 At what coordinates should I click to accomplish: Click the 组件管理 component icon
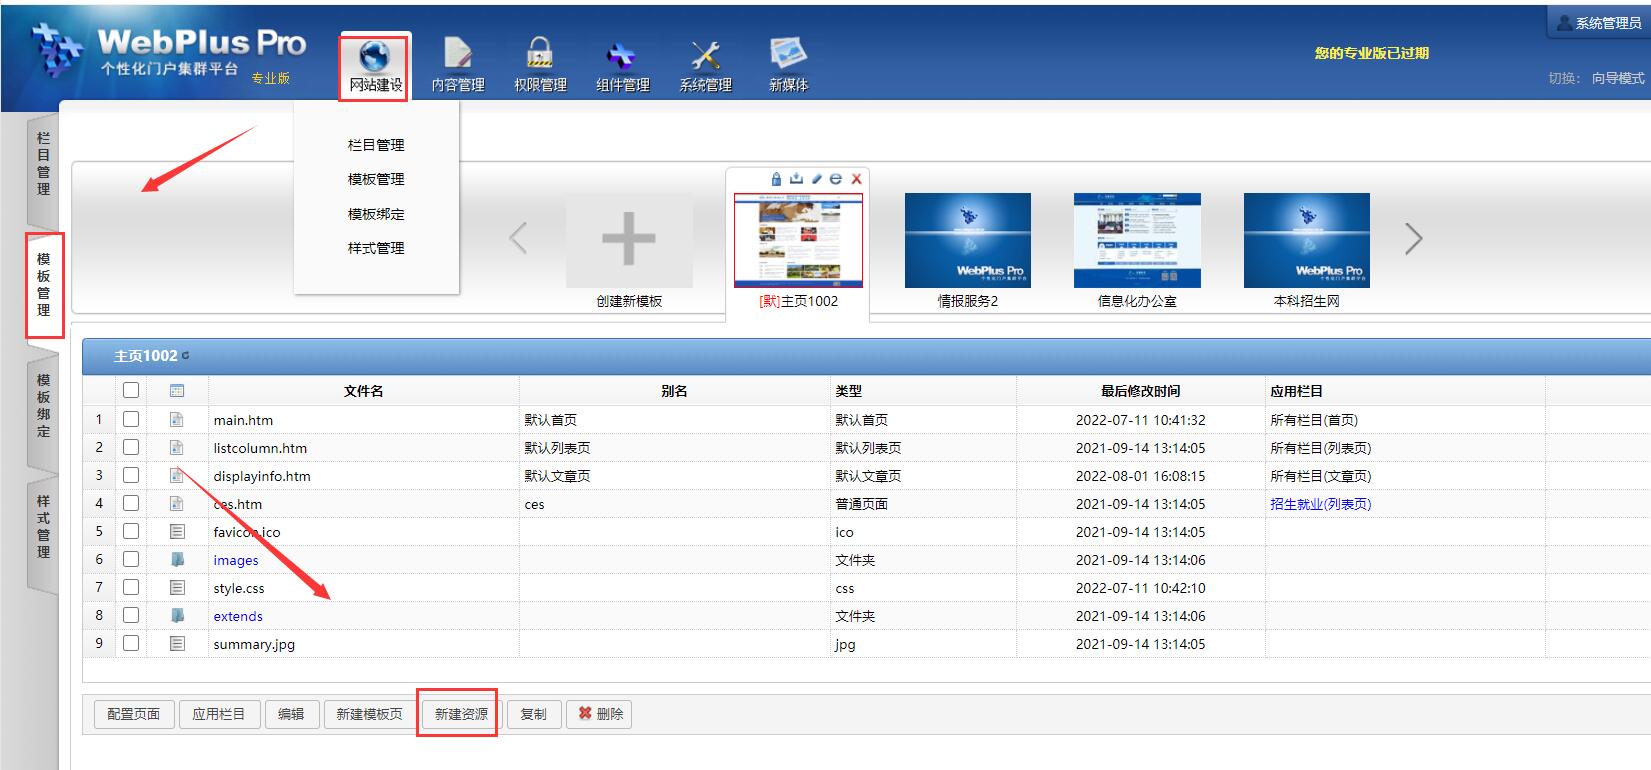point(622,54)
